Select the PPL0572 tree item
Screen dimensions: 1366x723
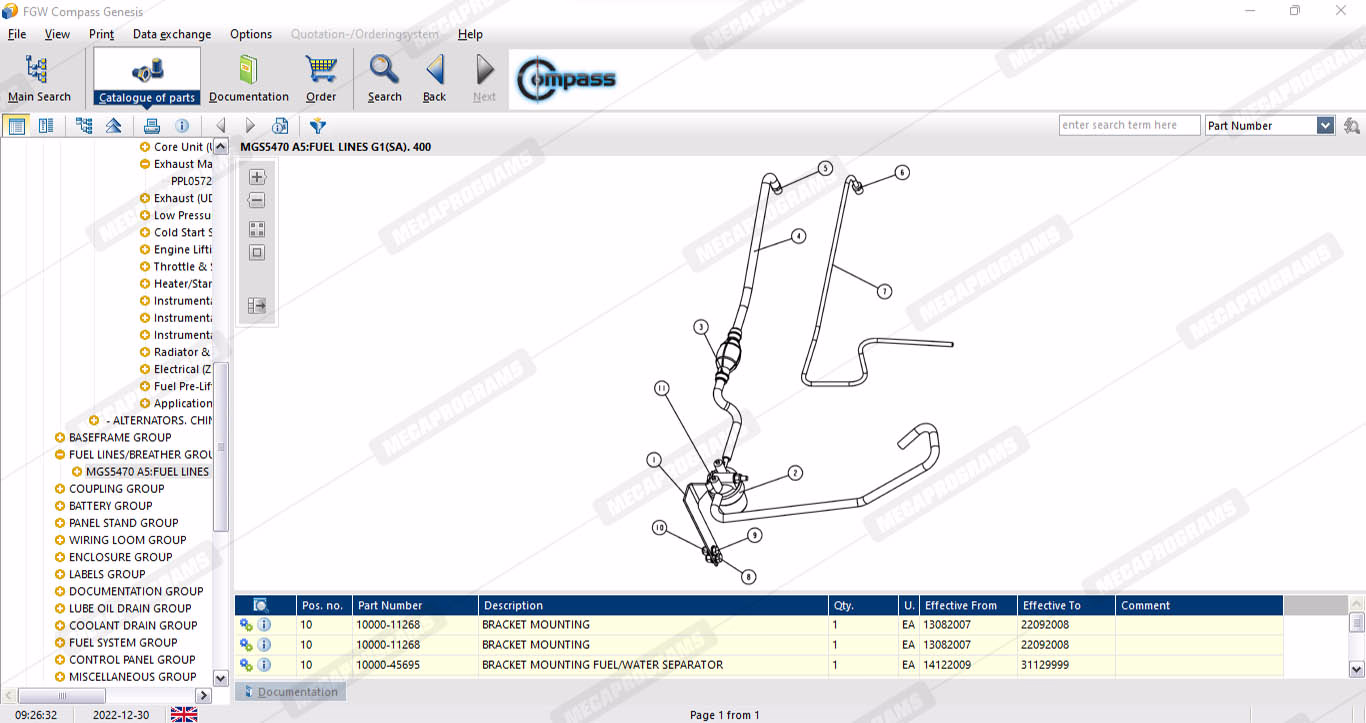191,181
